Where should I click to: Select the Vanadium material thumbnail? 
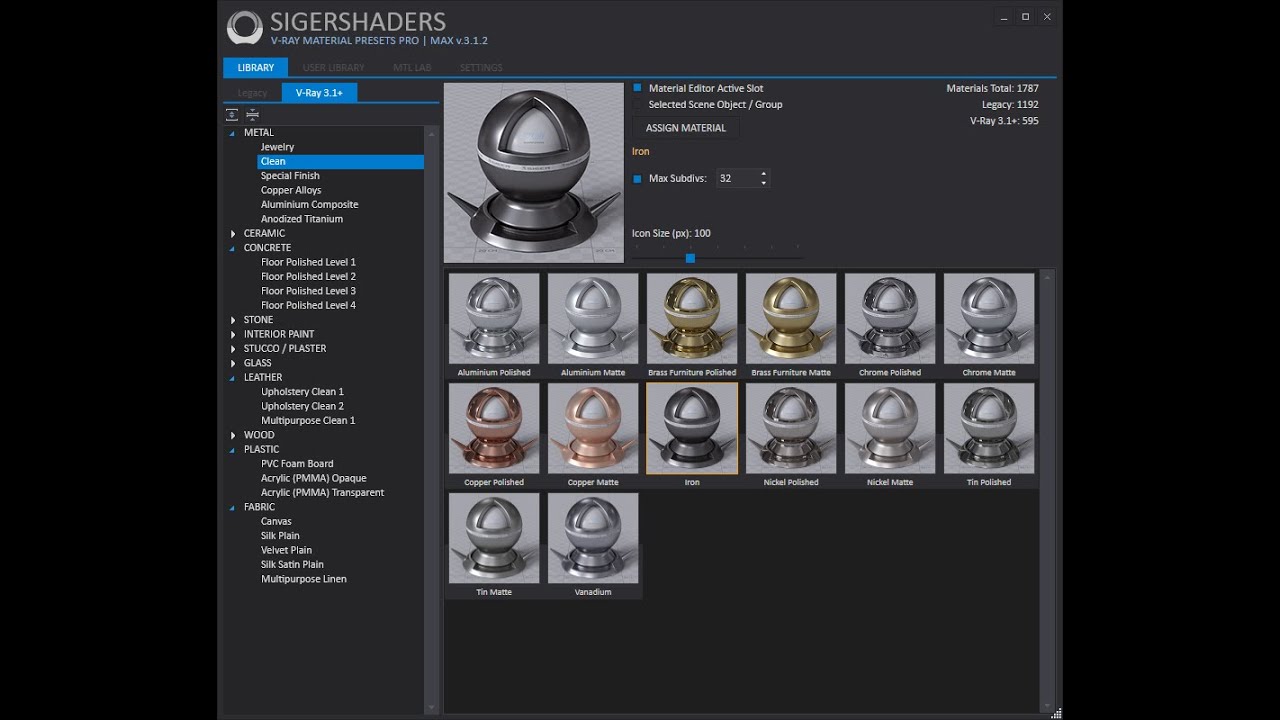[593, 538]
